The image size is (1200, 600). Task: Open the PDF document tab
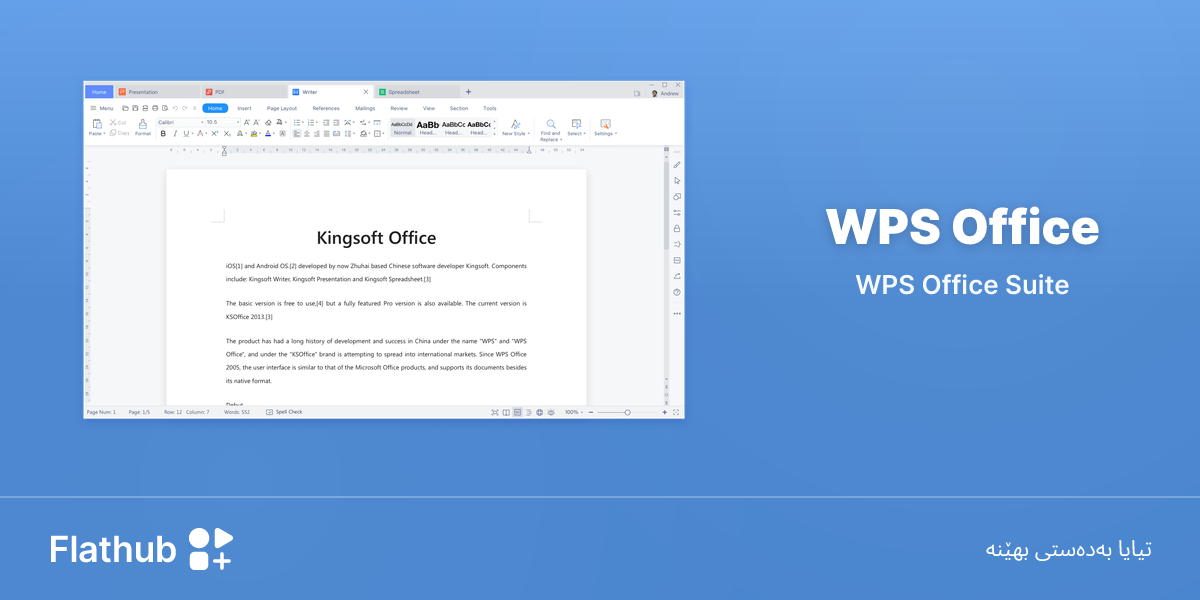point(244,91)
